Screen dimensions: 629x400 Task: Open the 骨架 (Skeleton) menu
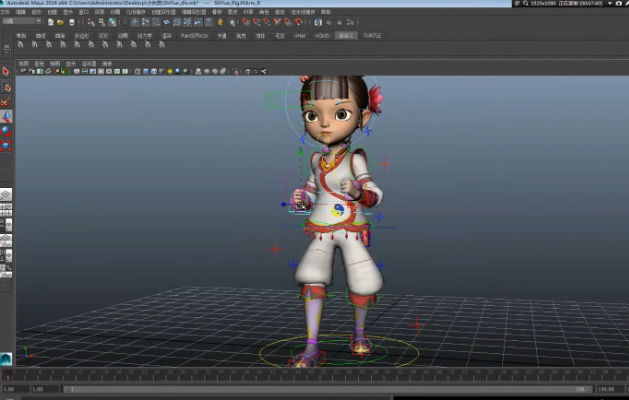pyautogui.click(x=217, y=12)
